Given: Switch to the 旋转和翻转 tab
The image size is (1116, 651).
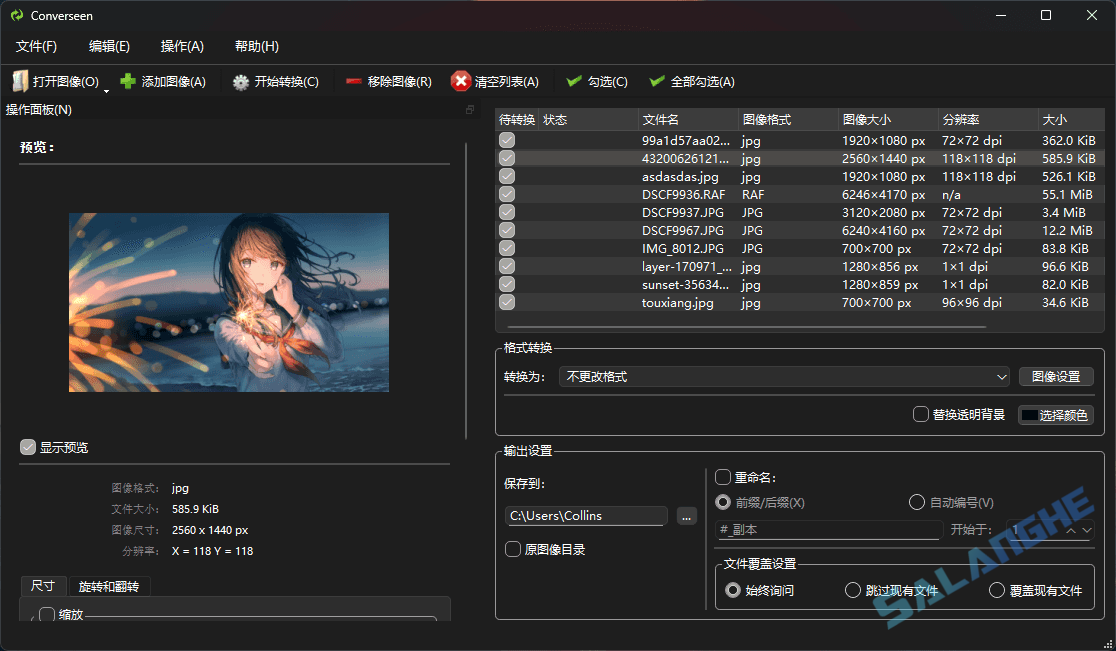Looking at the screenshot, I should coord(108,586).
